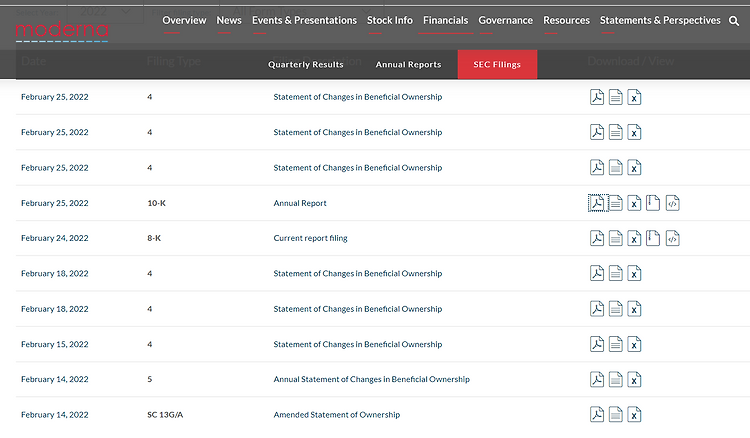Open the PDF icon for the SC 13G/A filing

597,415
